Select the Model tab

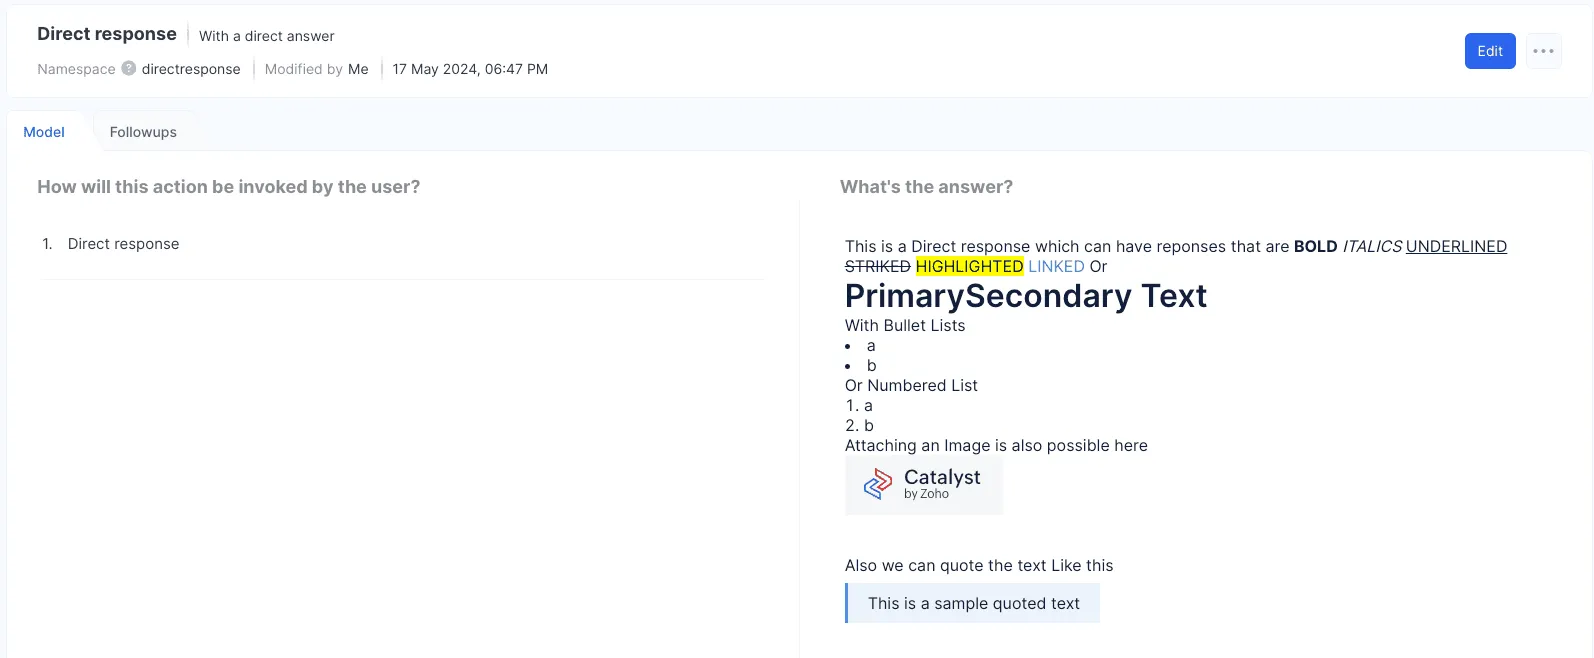[x=44, y=132]
